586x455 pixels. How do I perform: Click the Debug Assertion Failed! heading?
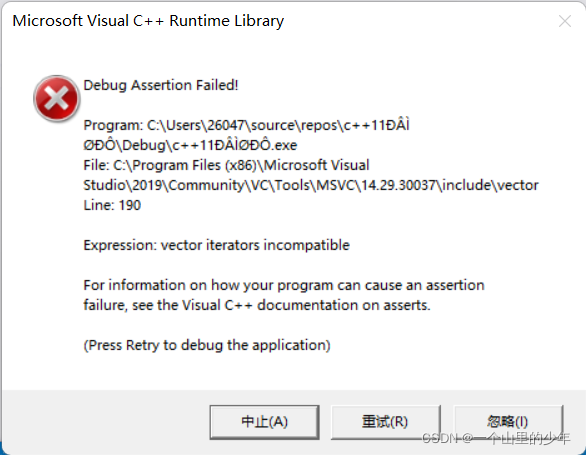(161, 85)
